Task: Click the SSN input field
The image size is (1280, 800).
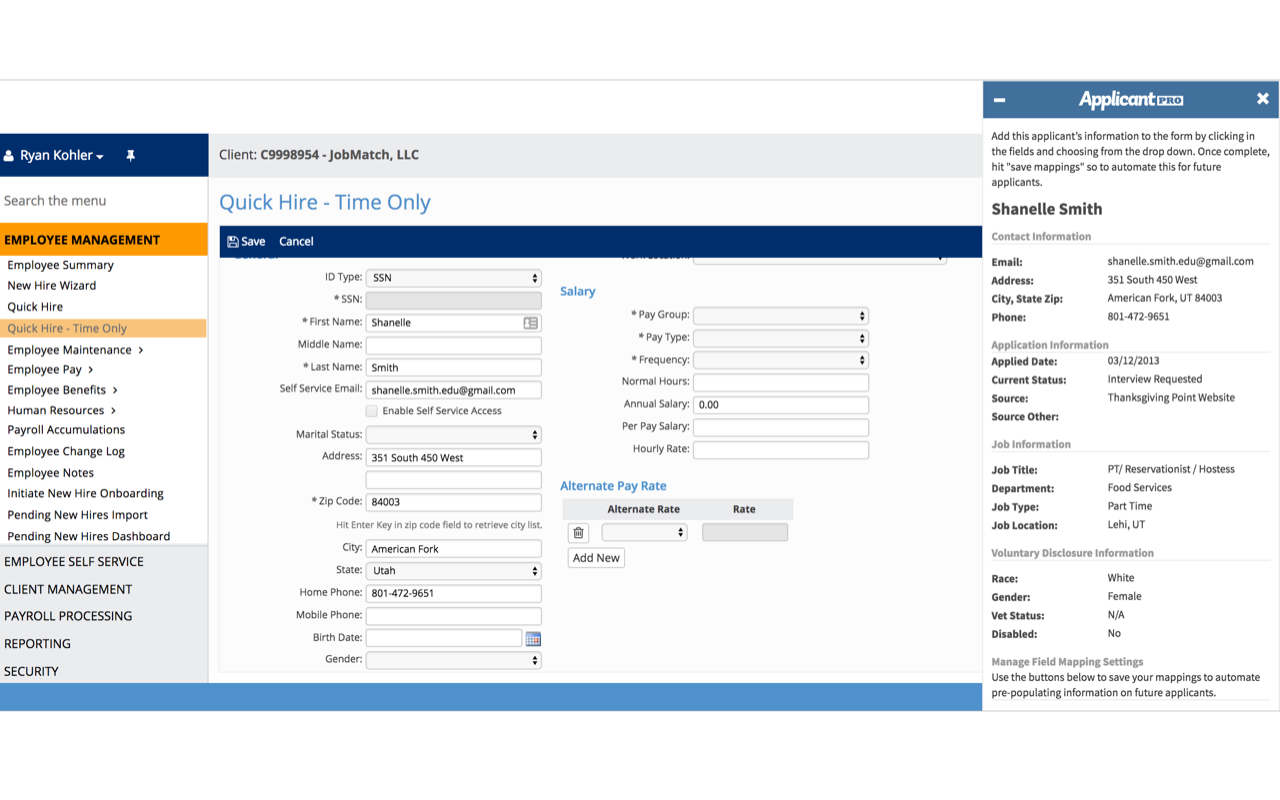Action: pos(453,300)
